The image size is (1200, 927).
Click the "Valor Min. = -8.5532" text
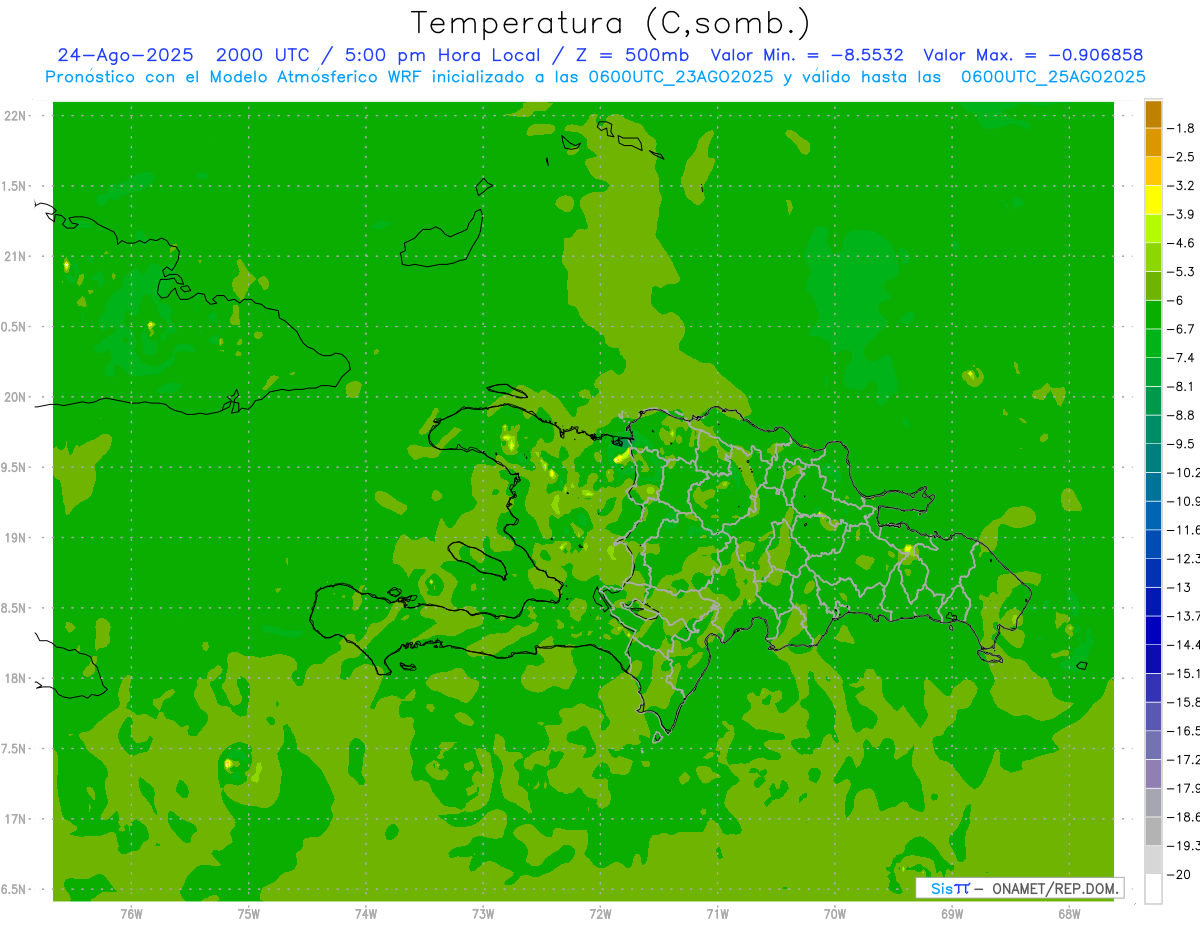coord(807,56)
